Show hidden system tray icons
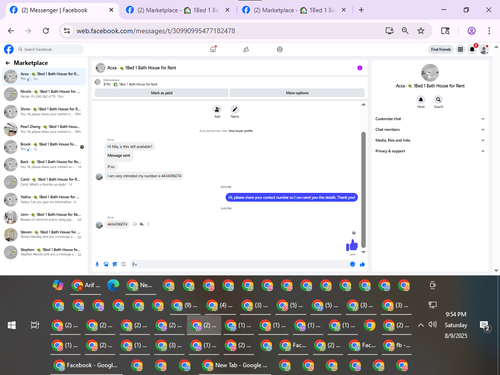The image size is (500, 375). click(x=421, y=325)
